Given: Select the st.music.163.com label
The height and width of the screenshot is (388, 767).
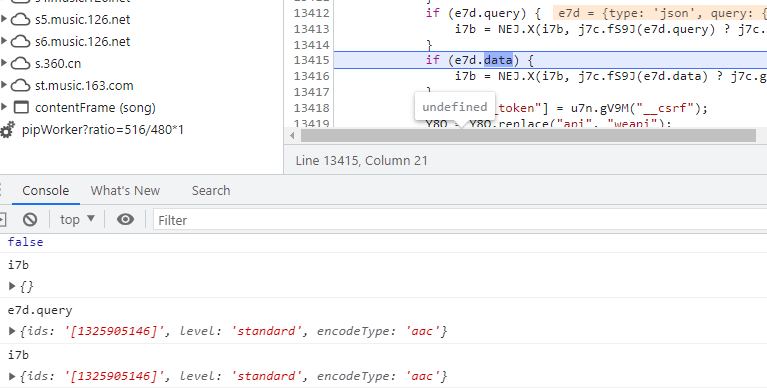Looking at the screenshot, I should (x=84, y=86).
